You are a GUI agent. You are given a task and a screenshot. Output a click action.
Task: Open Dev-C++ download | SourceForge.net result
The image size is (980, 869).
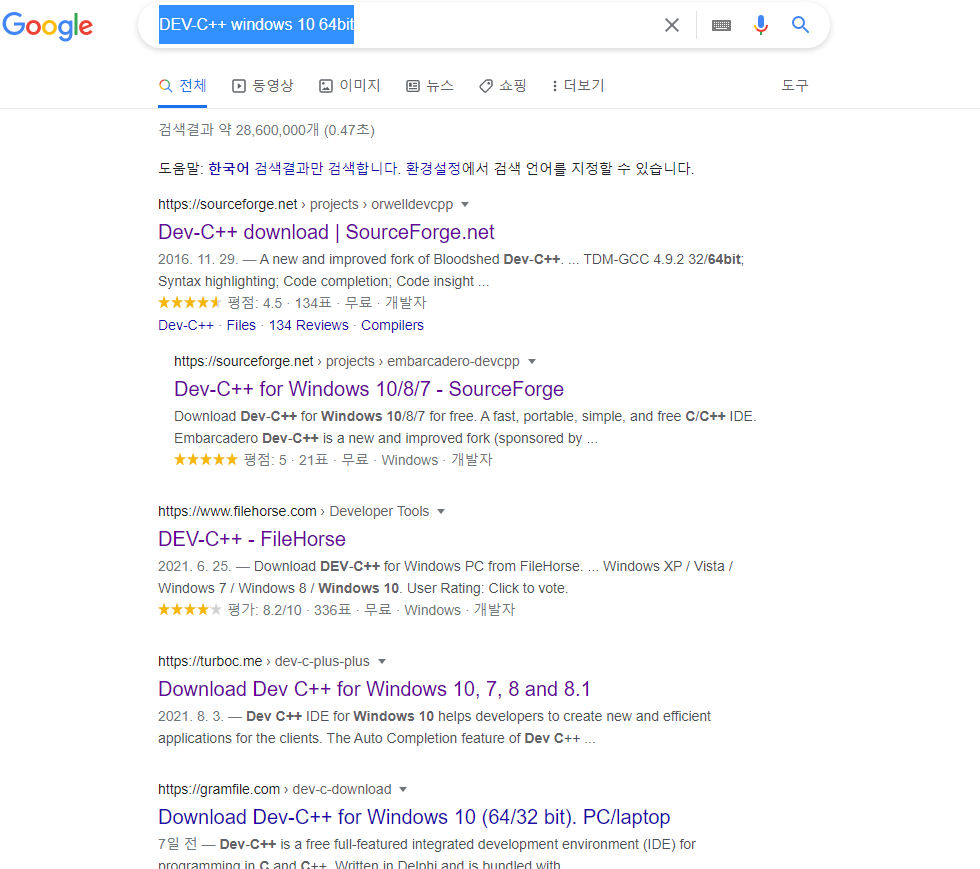(x=326, y=232)
